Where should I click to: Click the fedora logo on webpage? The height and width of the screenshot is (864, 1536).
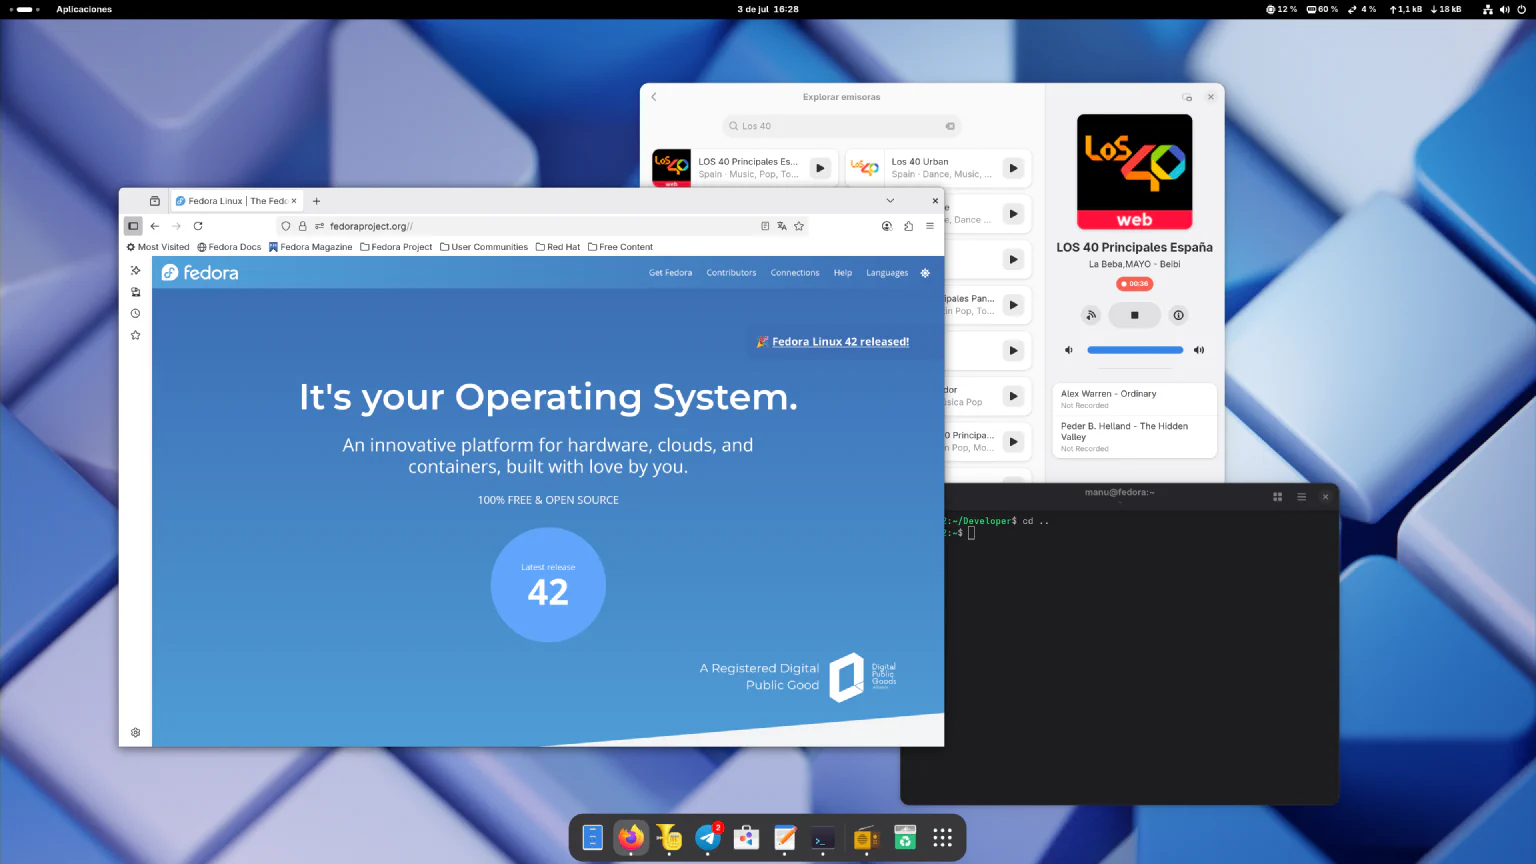pos(200,273)
